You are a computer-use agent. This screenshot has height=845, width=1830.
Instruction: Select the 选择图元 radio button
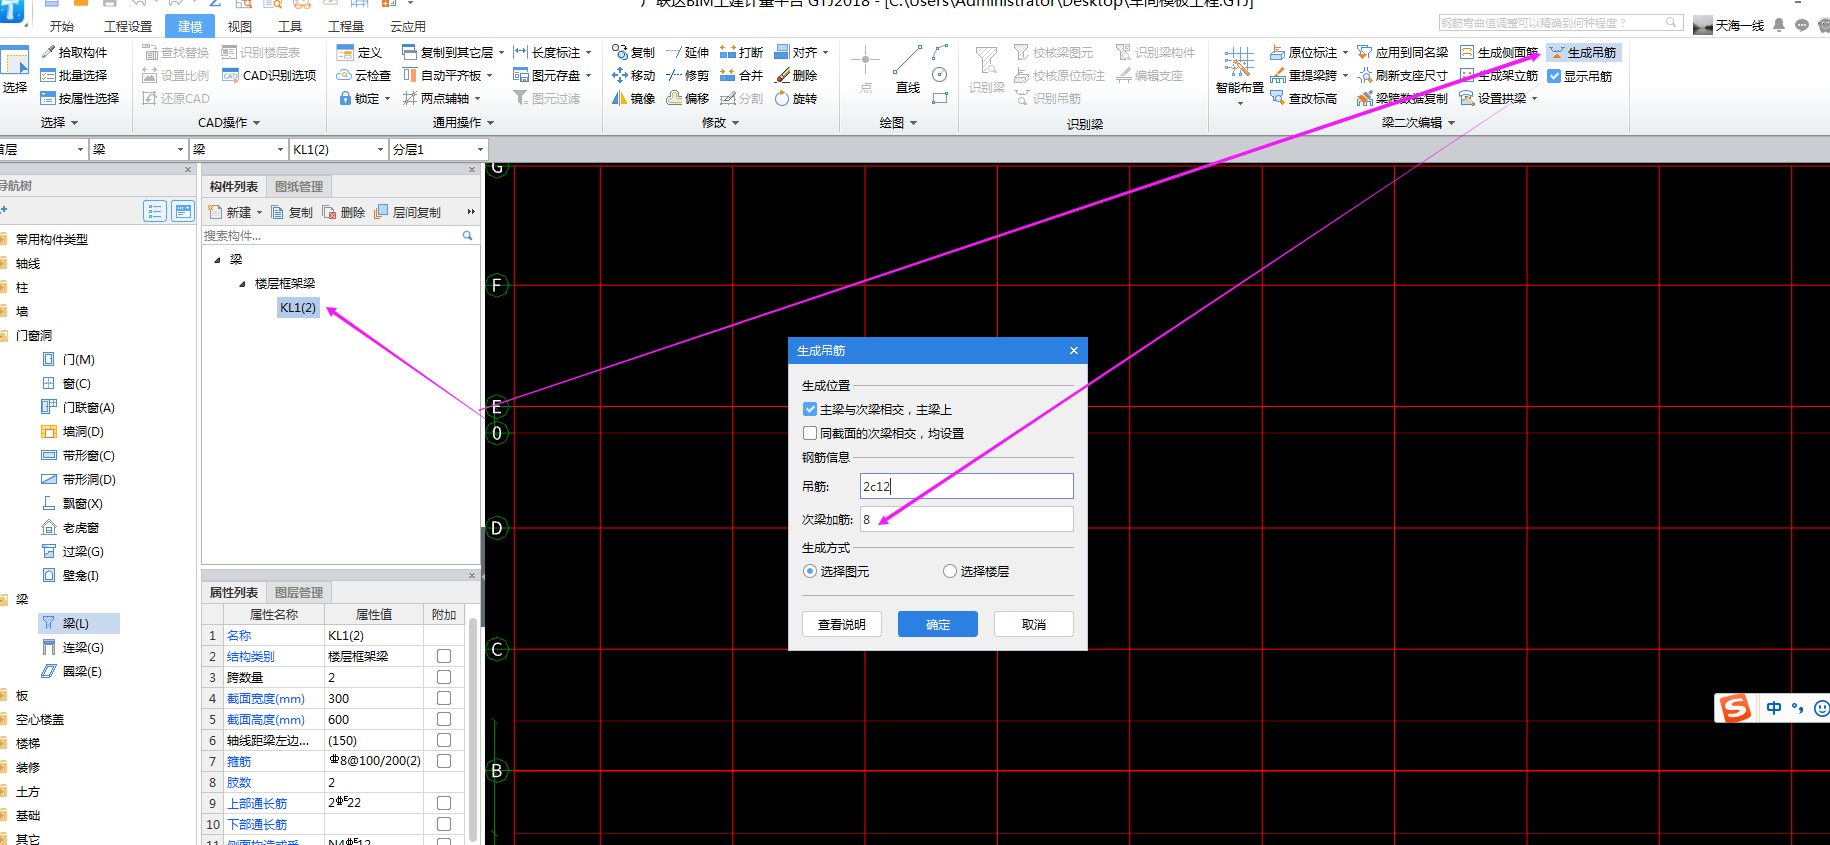coord(810,571)
